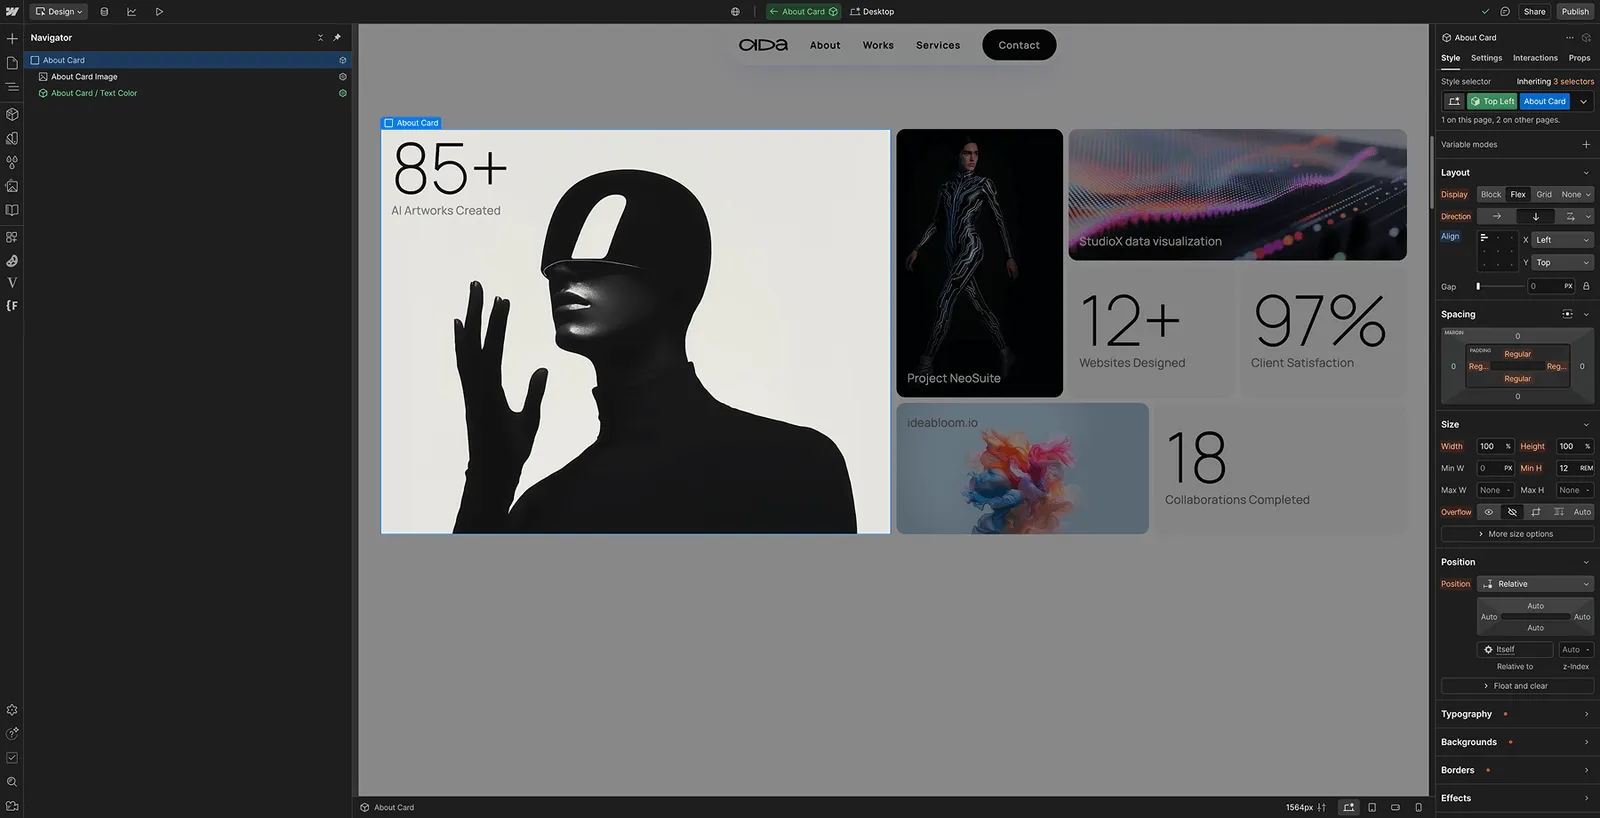Toggle the Gap lock icon
Screen dimensions: 1600x818
(1586, 287)
